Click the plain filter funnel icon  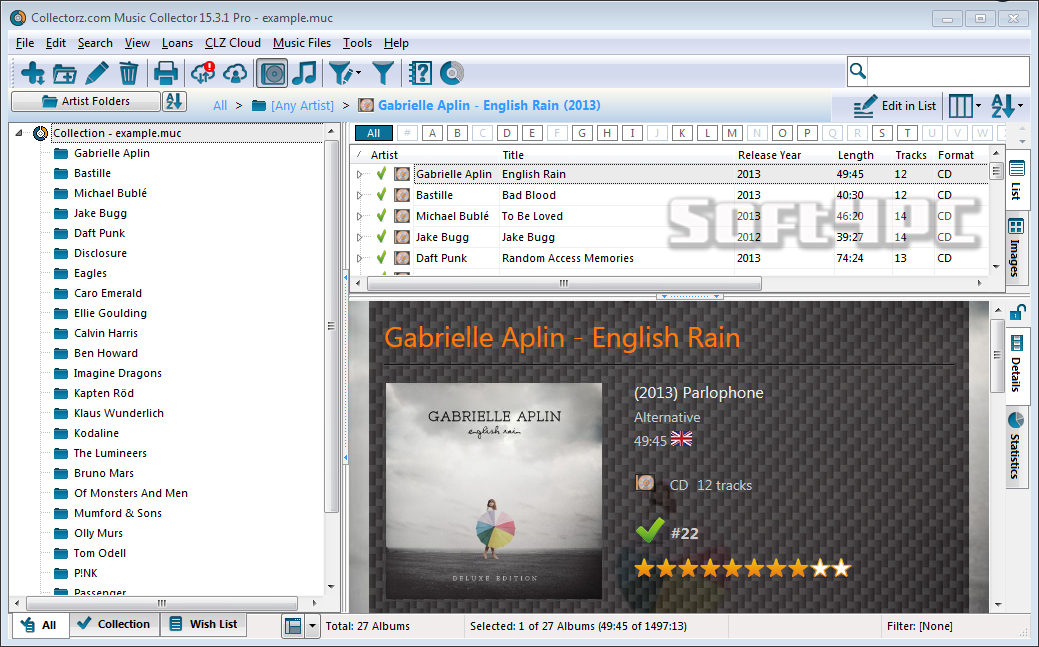click(x=383, y=73)
